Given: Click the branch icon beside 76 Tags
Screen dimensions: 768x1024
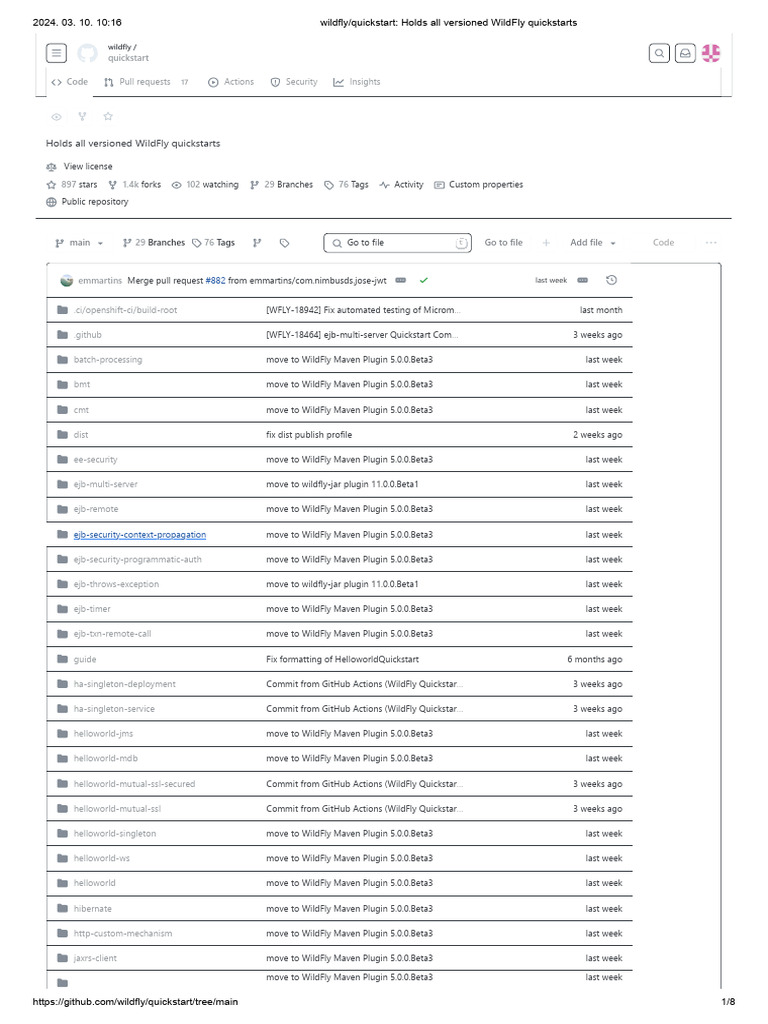Looking at the screenshot, I should click(257, 243).
